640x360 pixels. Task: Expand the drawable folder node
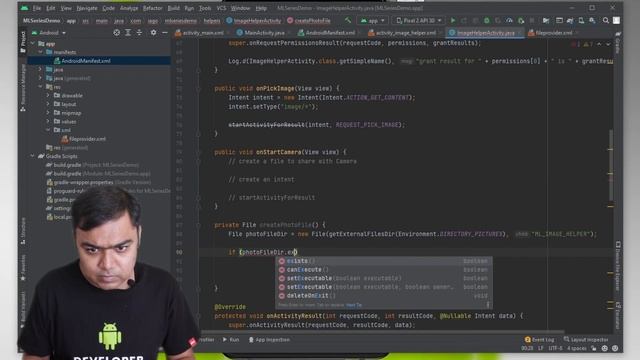click(48, 96)
